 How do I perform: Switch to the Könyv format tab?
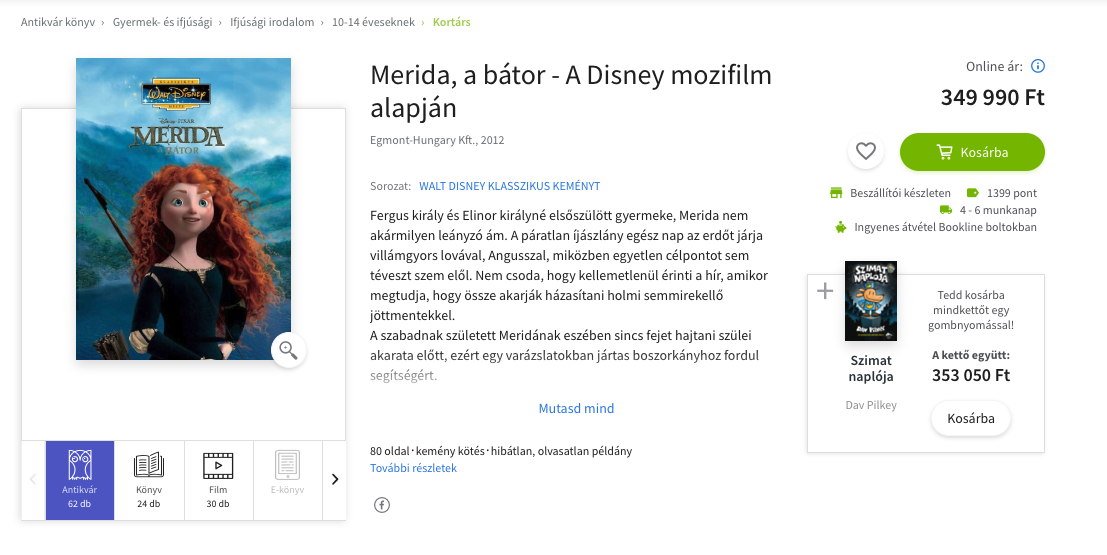coord(149,480)
